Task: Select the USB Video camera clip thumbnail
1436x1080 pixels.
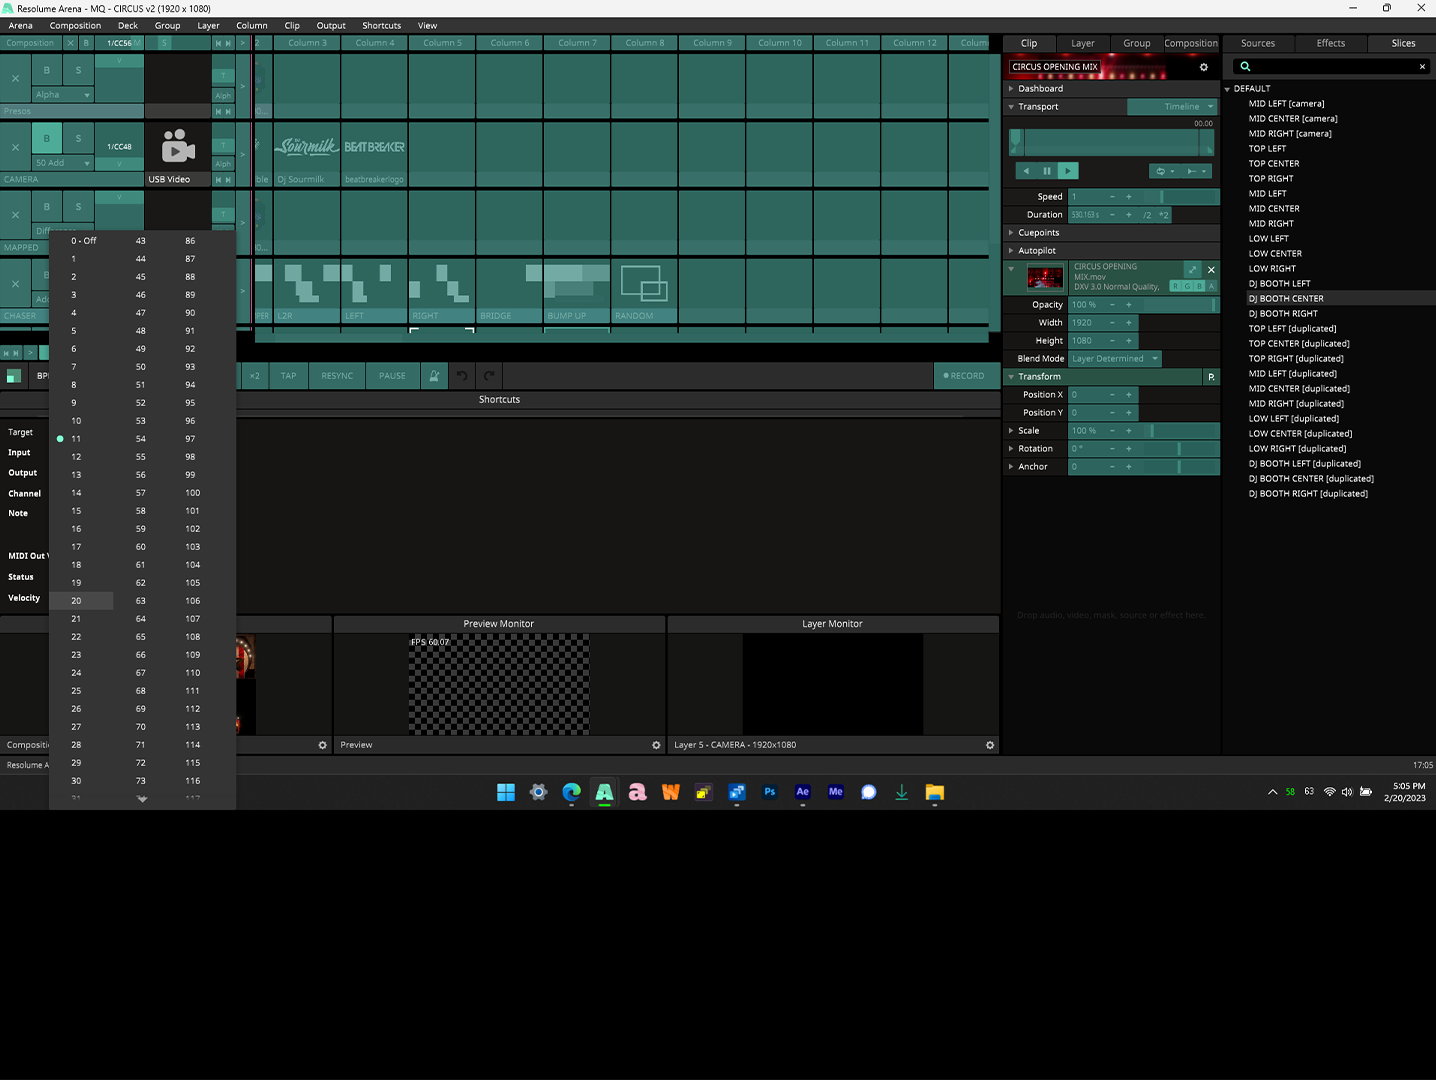Action: (x=177, y=148)
